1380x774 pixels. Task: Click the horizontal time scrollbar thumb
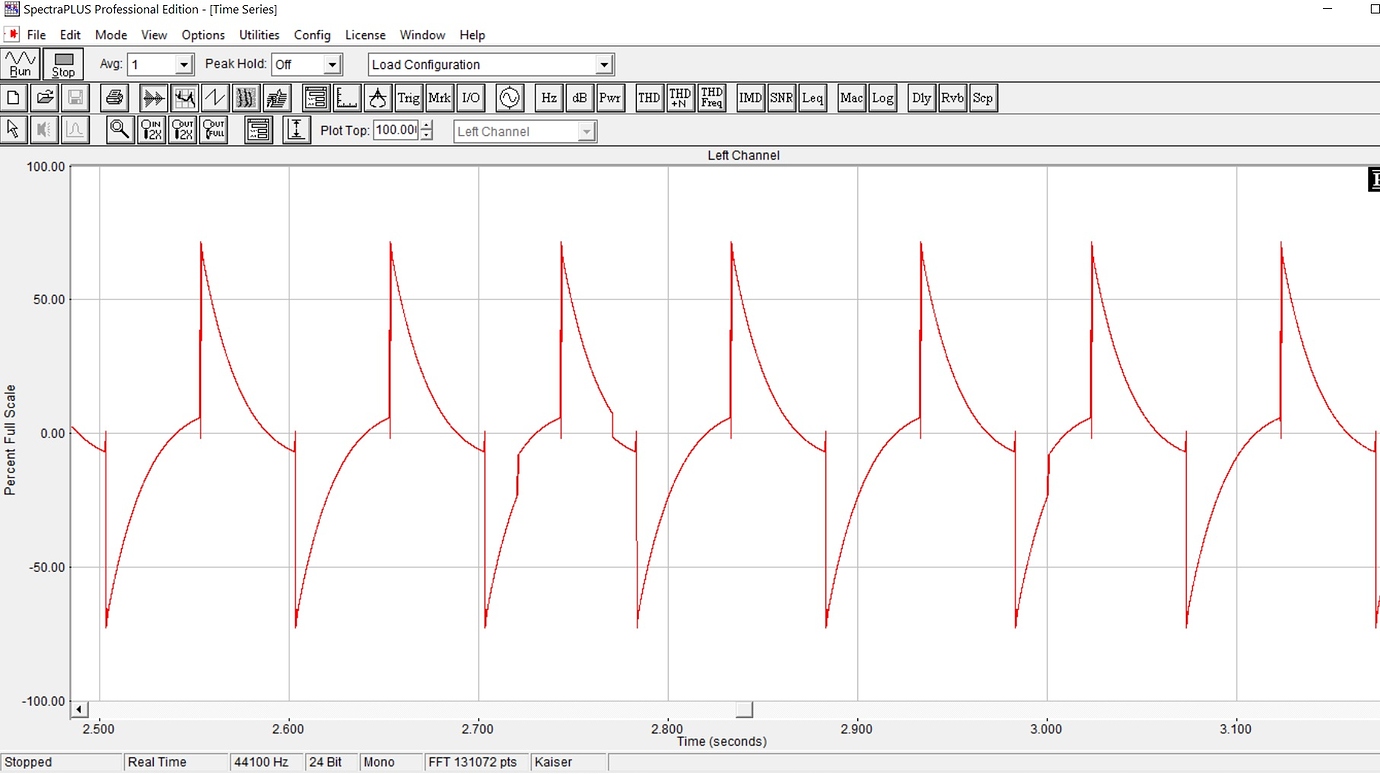[x=744, y=710]
